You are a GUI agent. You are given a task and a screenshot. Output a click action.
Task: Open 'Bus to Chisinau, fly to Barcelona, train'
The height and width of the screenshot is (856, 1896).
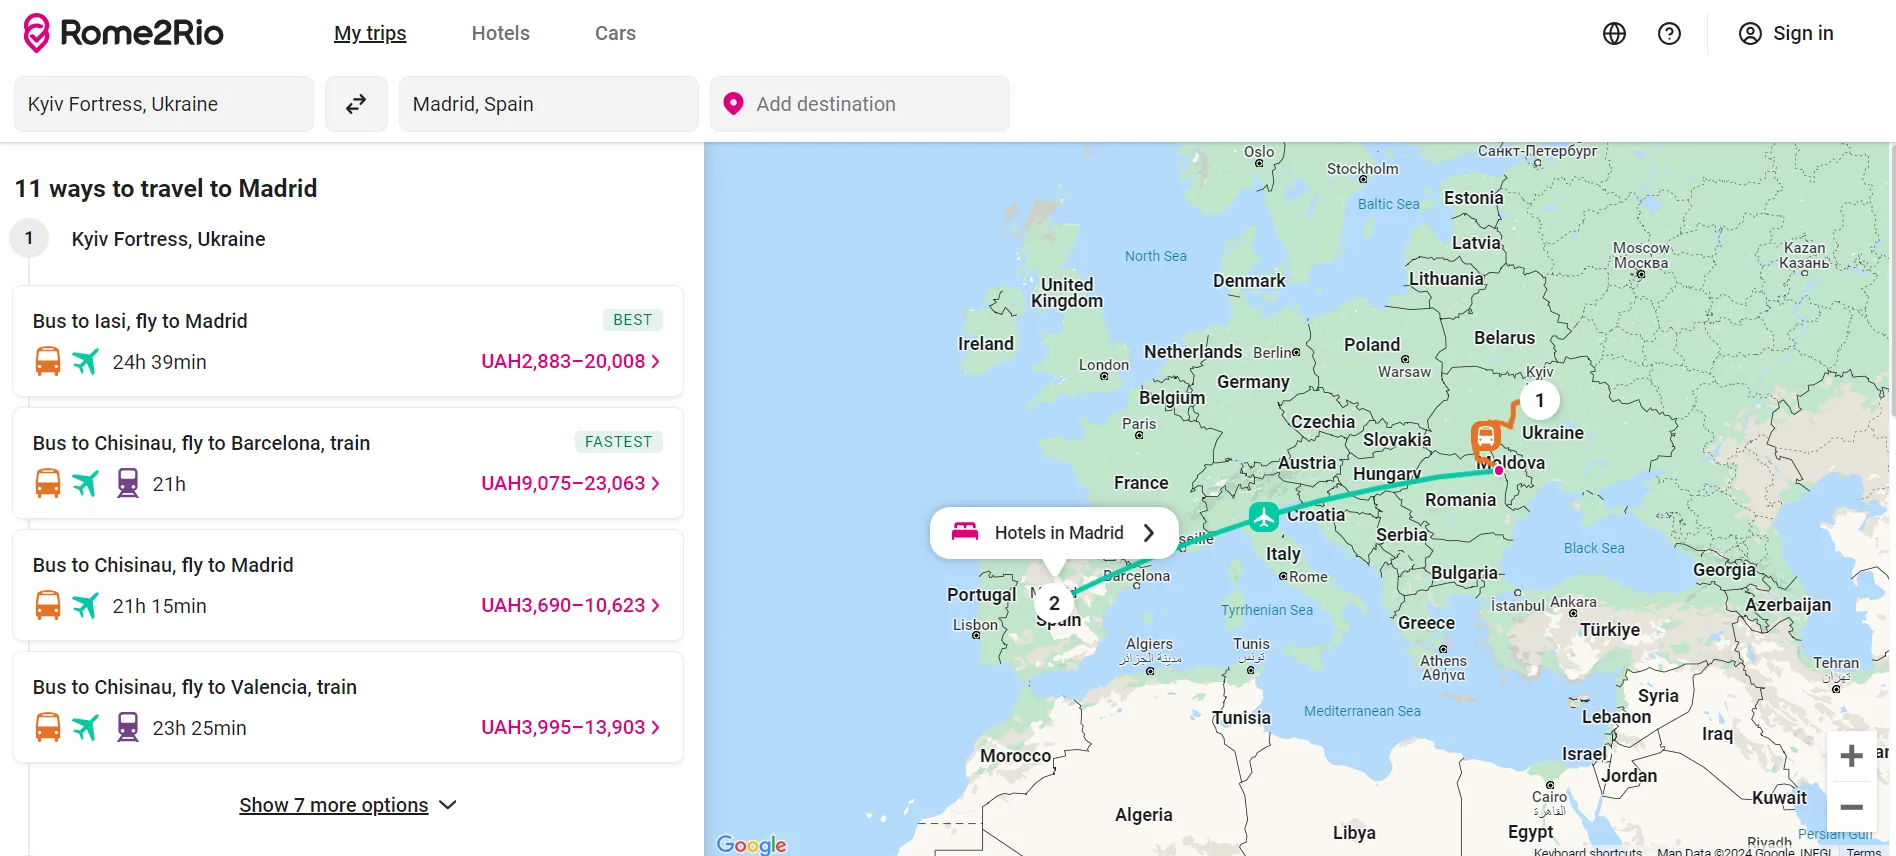pyautogui.click(x=348, y=463)
